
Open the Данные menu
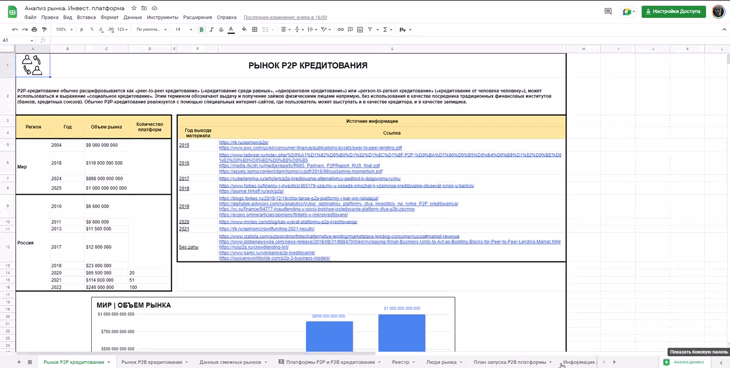tap(133, 17)
